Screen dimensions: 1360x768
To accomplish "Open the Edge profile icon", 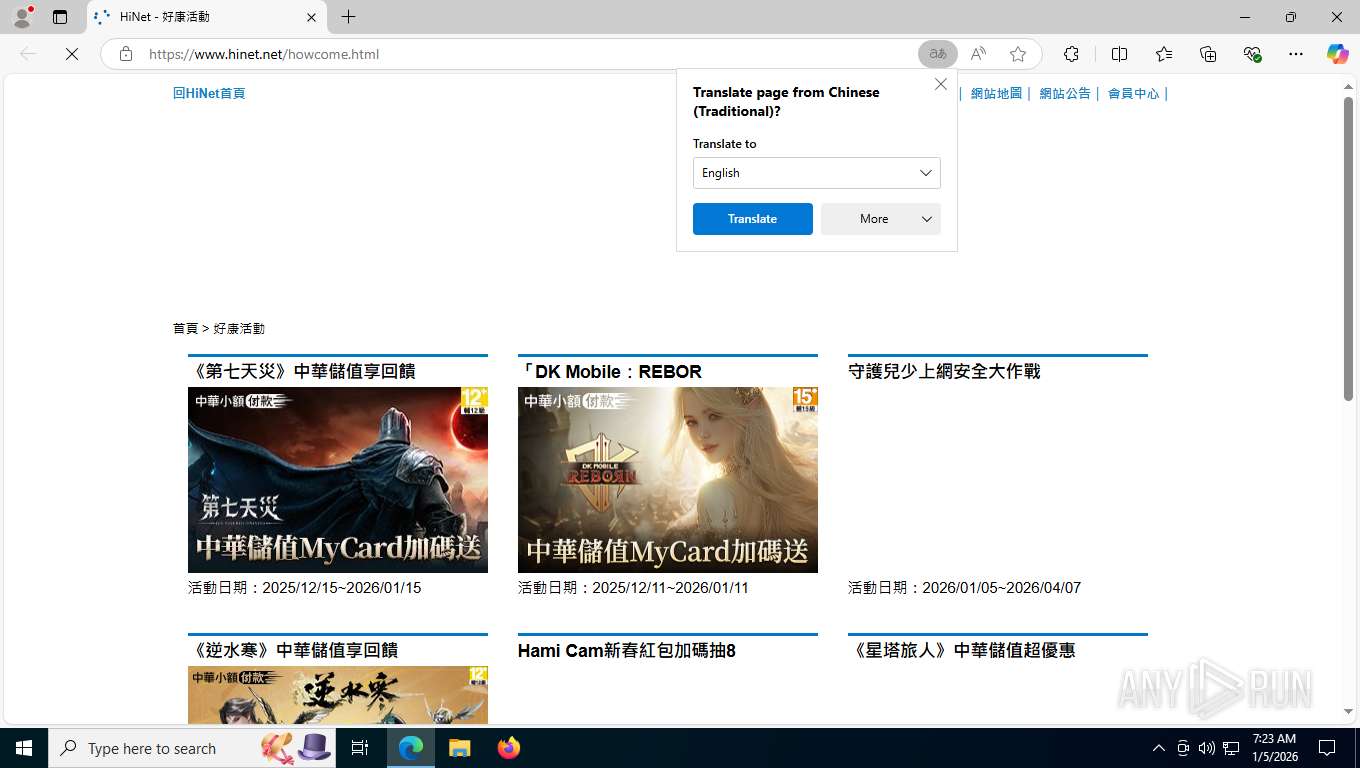I will 21,17.
